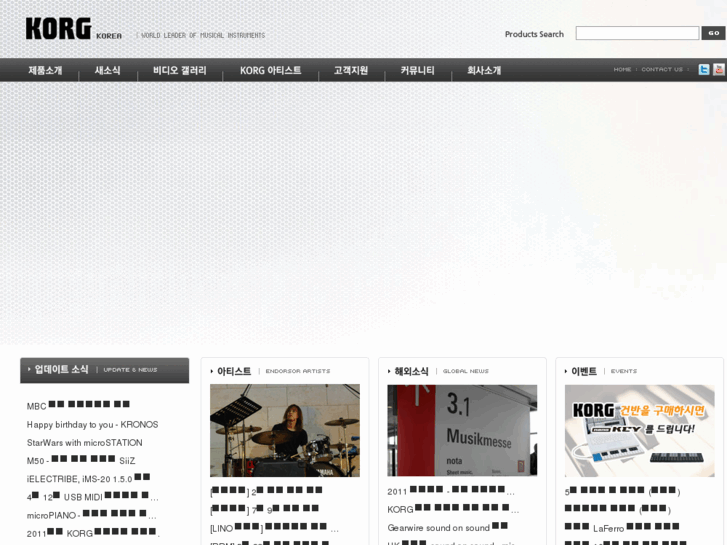Open the KORG 아티스트 menu
The width and height of the screenshot is (727, 545).
click(x=270, y=71)
